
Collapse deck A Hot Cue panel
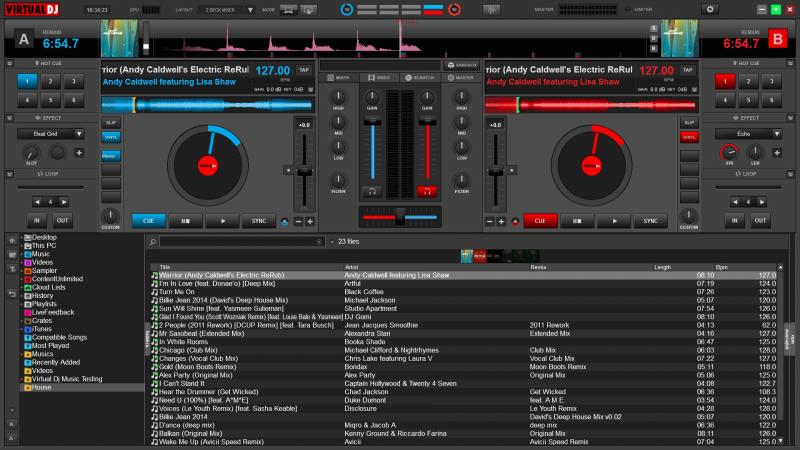10,63
